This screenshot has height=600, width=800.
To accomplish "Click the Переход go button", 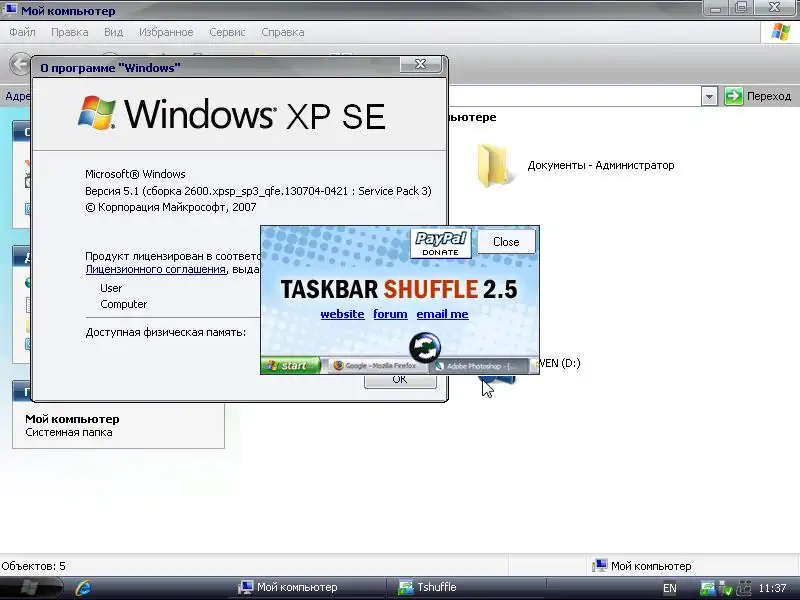I will click(x=758, y=96).
